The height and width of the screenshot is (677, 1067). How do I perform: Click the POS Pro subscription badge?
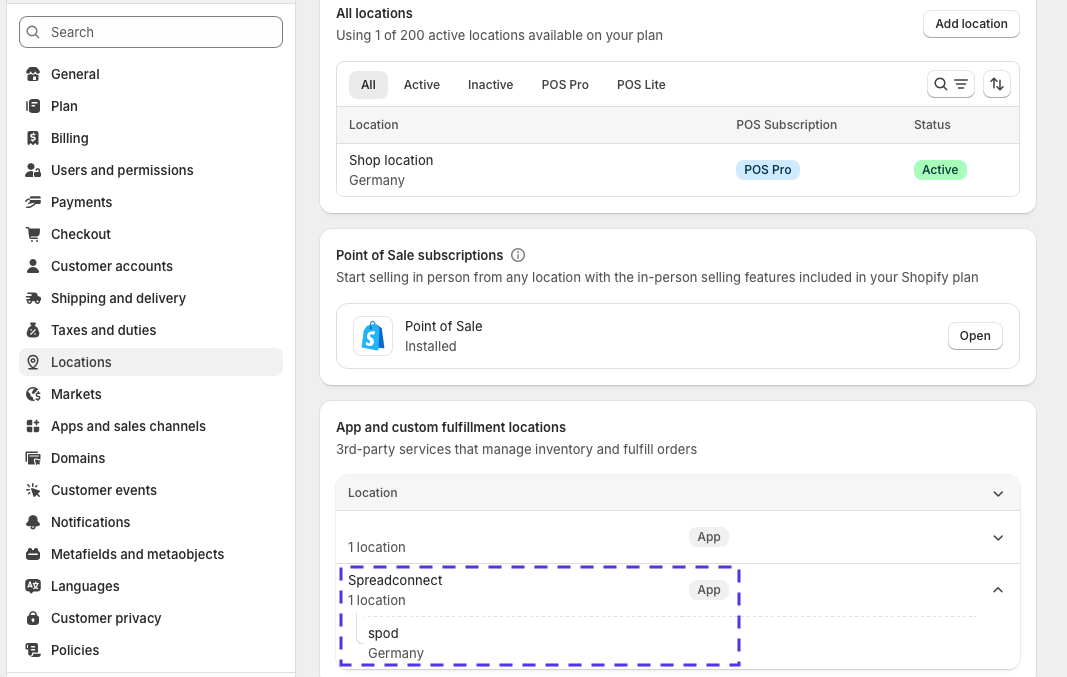[768, 170]
